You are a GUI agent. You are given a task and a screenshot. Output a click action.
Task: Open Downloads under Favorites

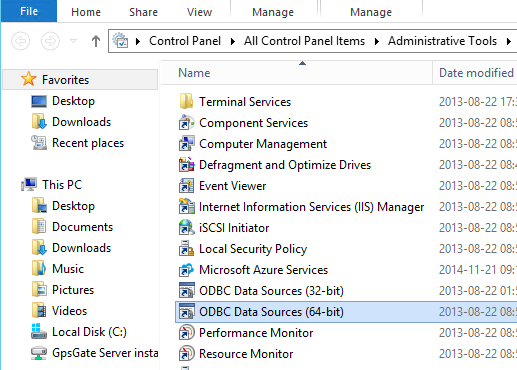81,122
